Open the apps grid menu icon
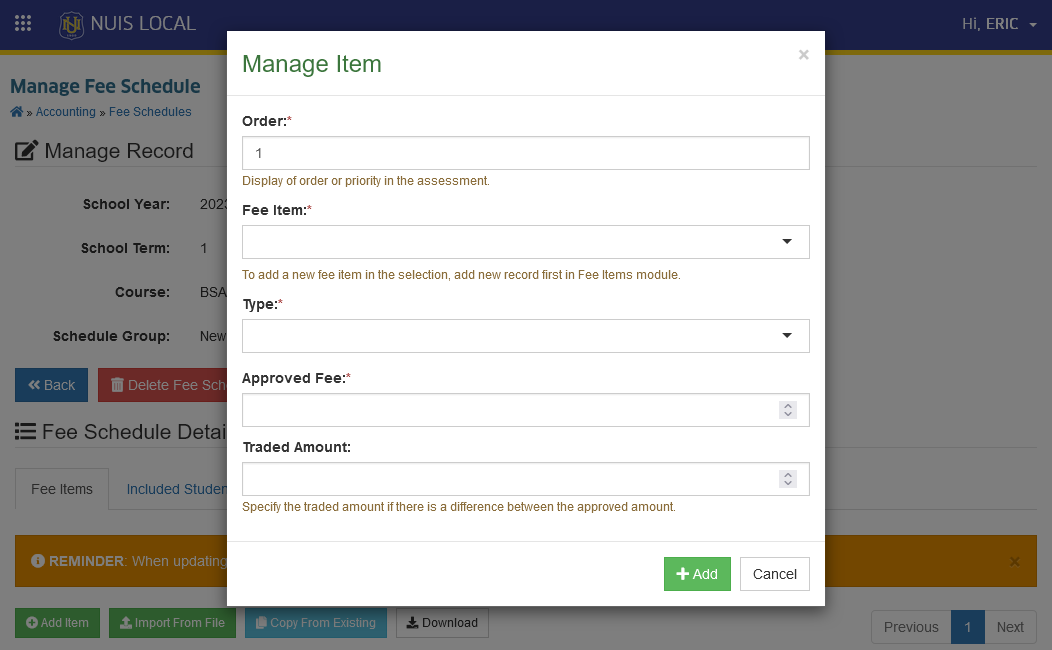Screen dimensions: 1052x650 point(23,23)
